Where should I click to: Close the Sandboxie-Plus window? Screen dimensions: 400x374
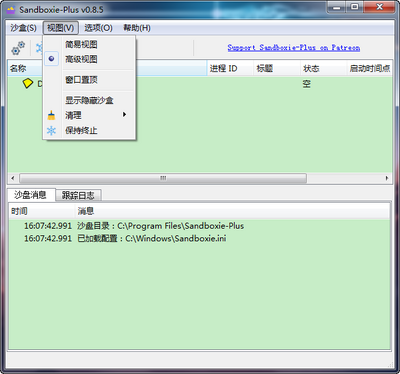pyautogui.click(x=379, y=7)
